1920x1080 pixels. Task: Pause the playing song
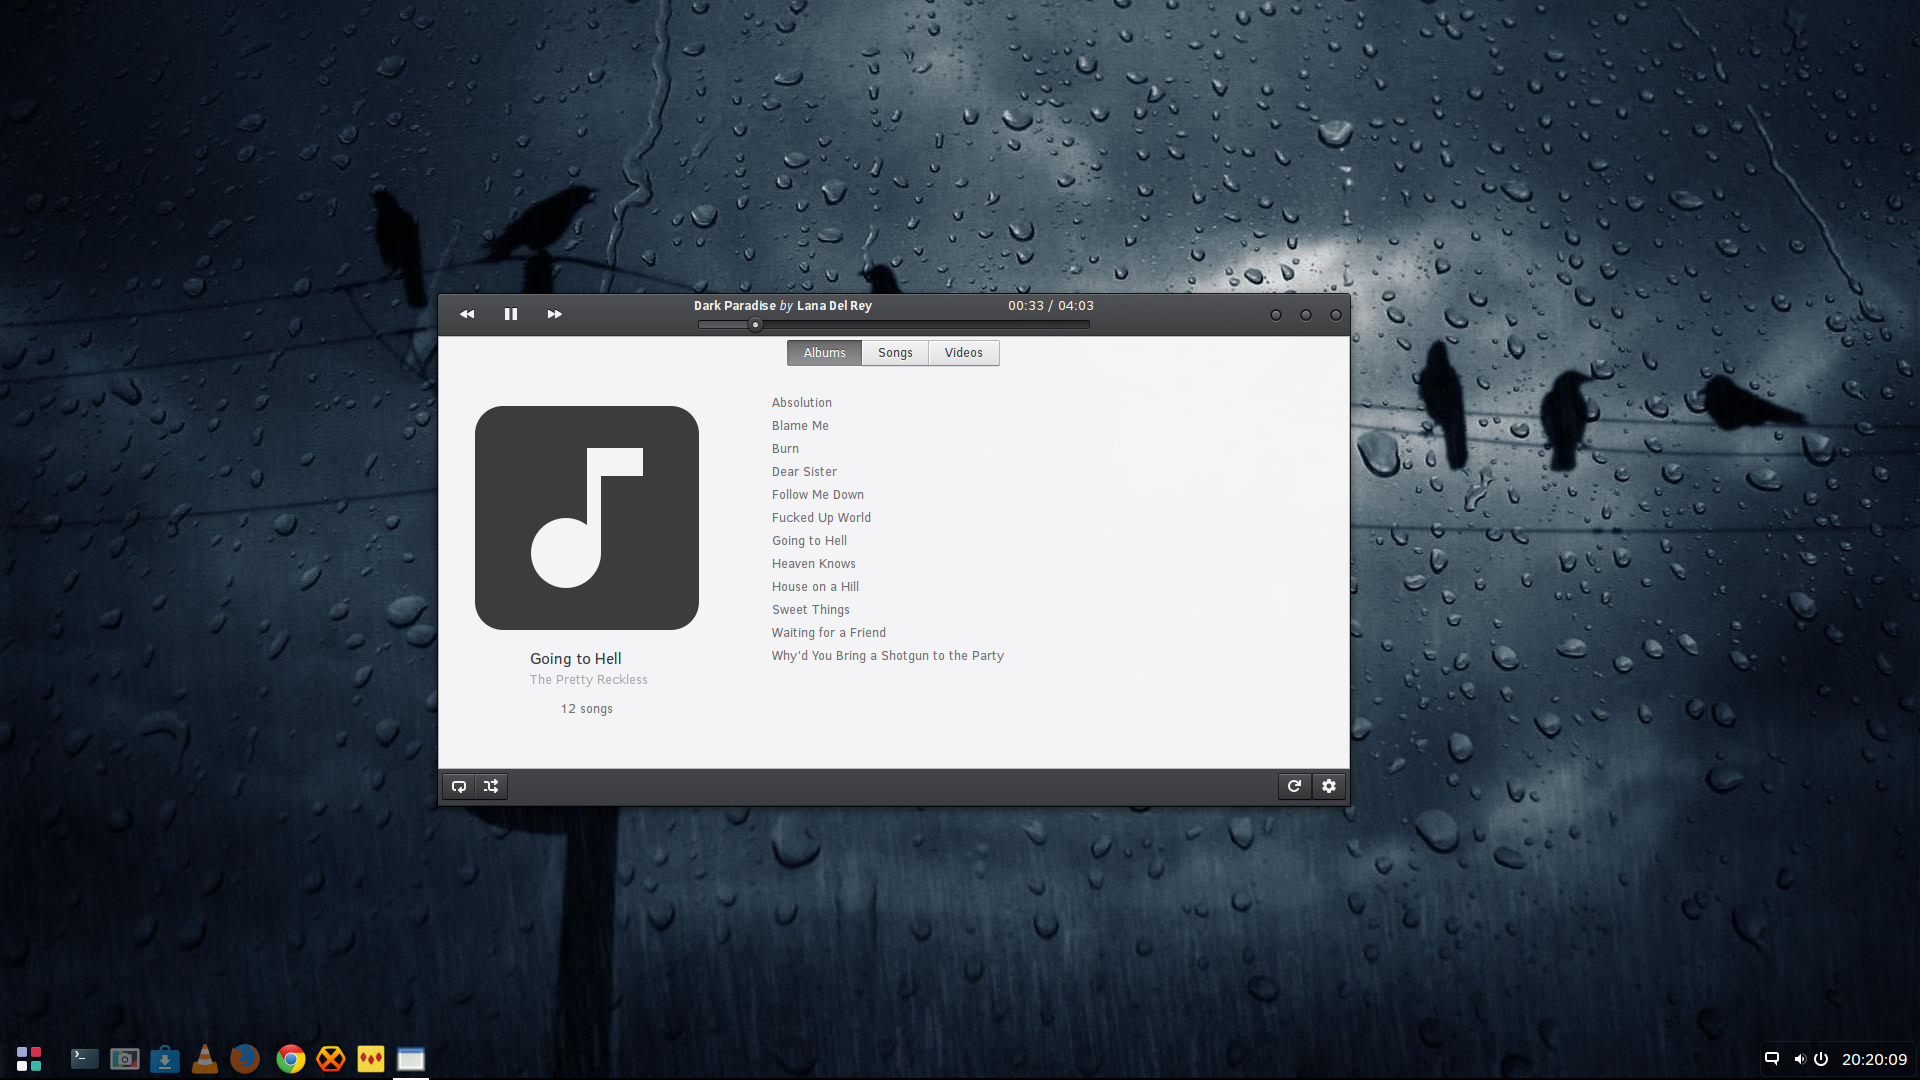click(x=511, y=314)
